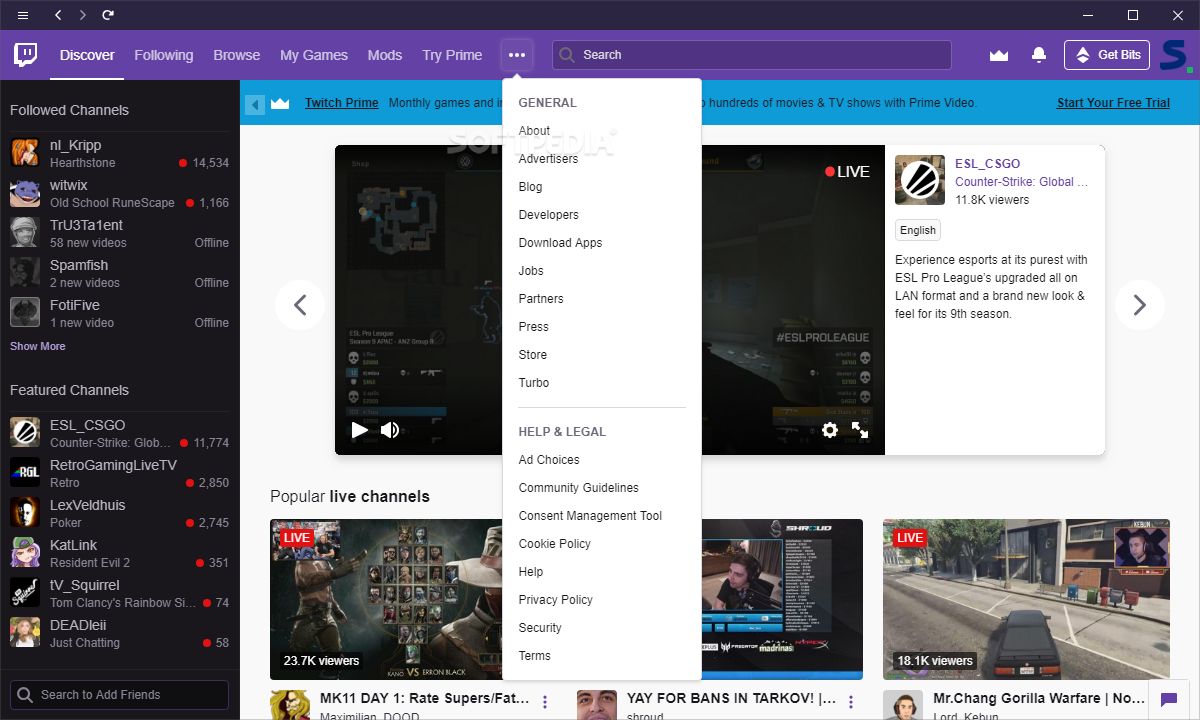Click RetroGamingLiveTV avatar in sidebar

(x=25, y=473)
